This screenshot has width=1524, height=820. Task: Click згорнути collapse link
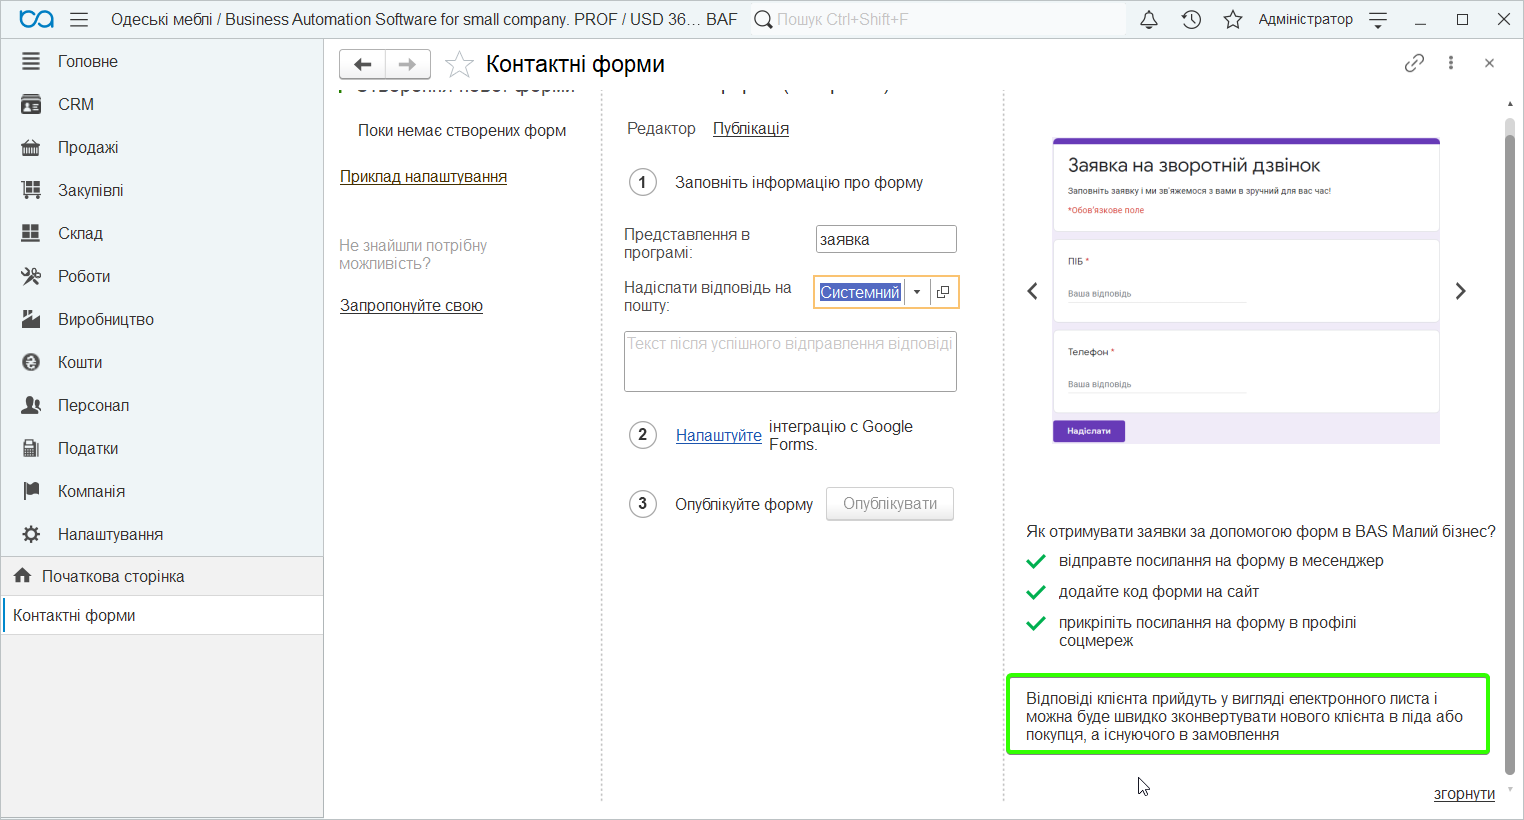click(1464, 793)
